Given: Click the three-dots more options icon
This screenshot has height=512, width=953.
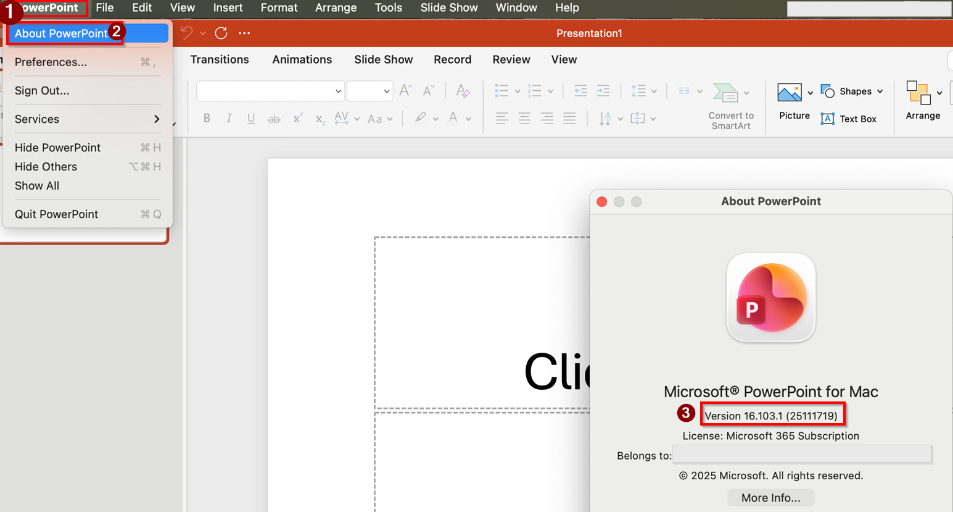Looking at the screenshot, I should [x=245, y=33].
